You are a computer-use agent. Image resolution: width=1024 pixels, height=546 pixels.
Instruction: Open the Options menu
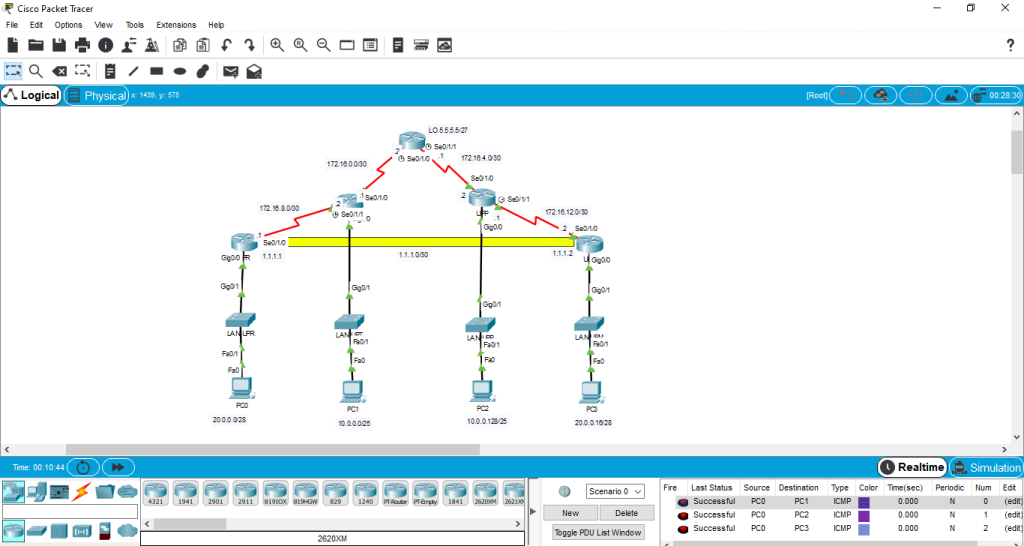coord(69,25)
